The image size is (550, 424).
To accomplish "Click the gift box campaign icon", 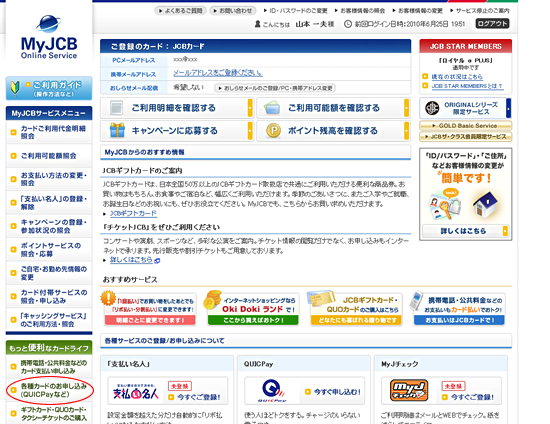I will [117, 130].
